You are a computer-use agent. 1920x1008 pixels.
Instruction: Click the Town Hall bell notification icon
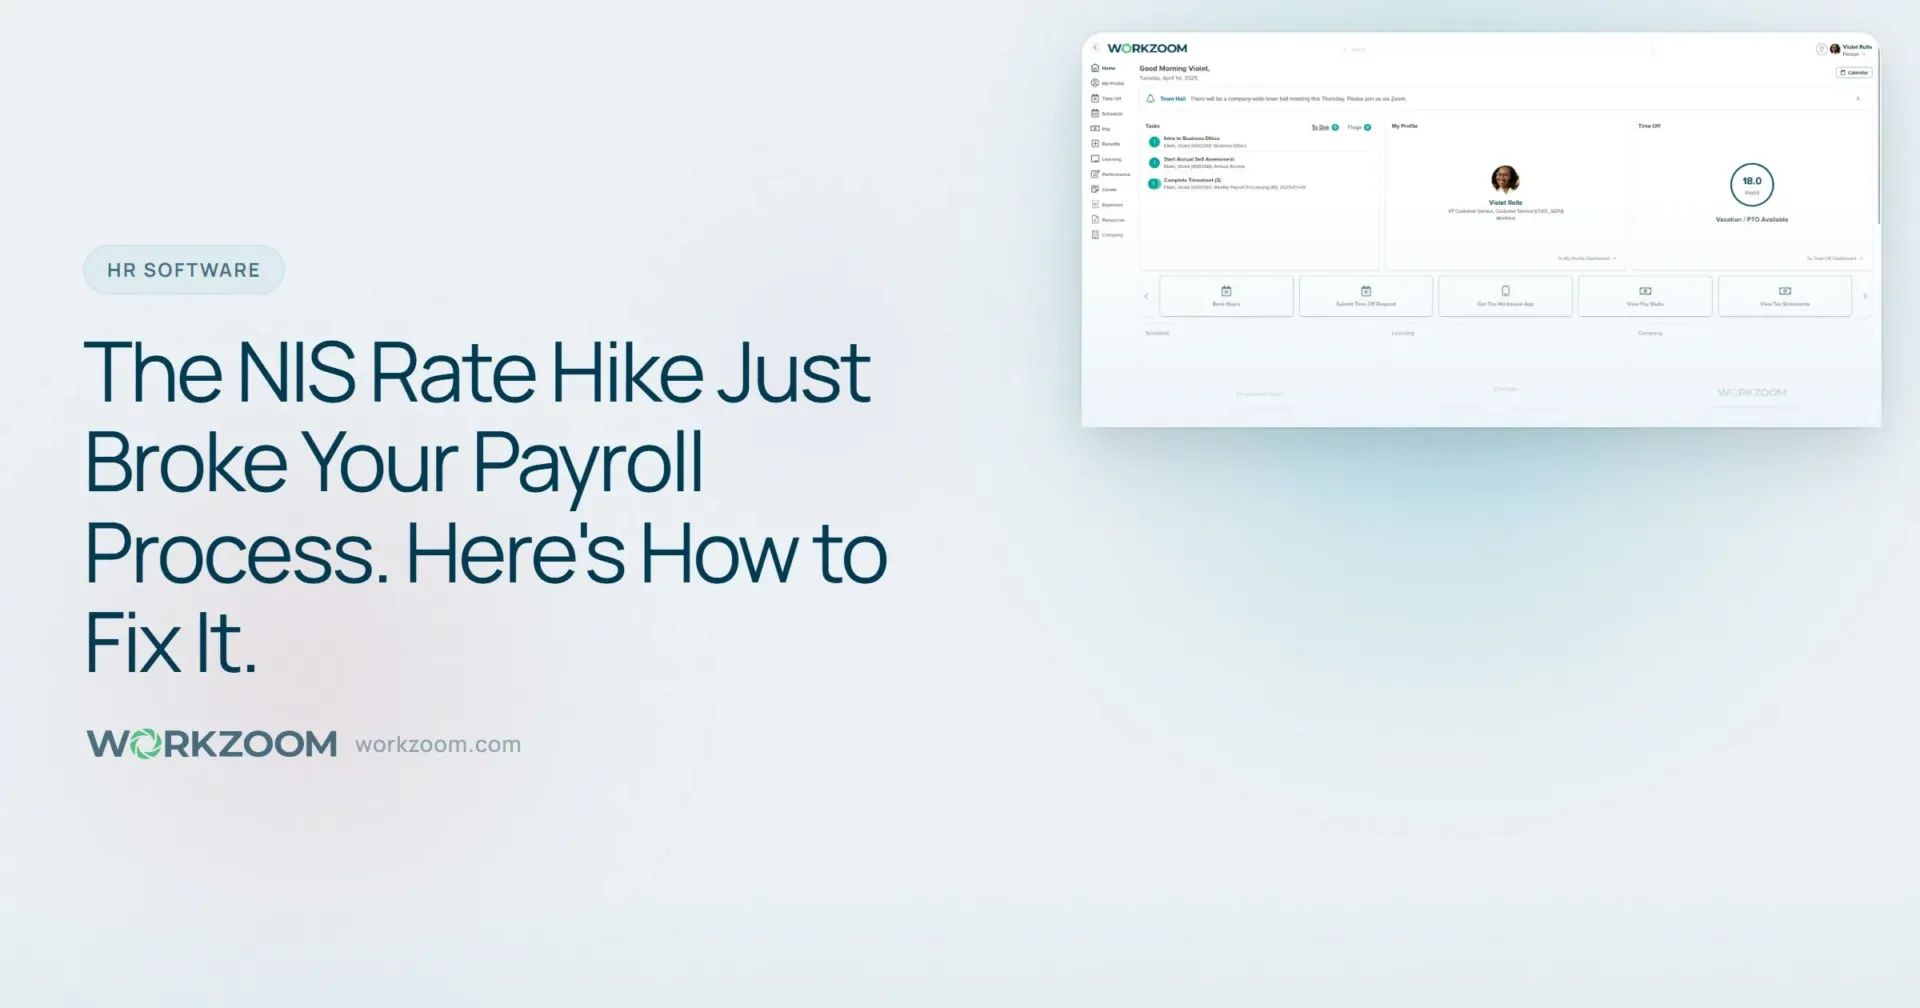1150,98
